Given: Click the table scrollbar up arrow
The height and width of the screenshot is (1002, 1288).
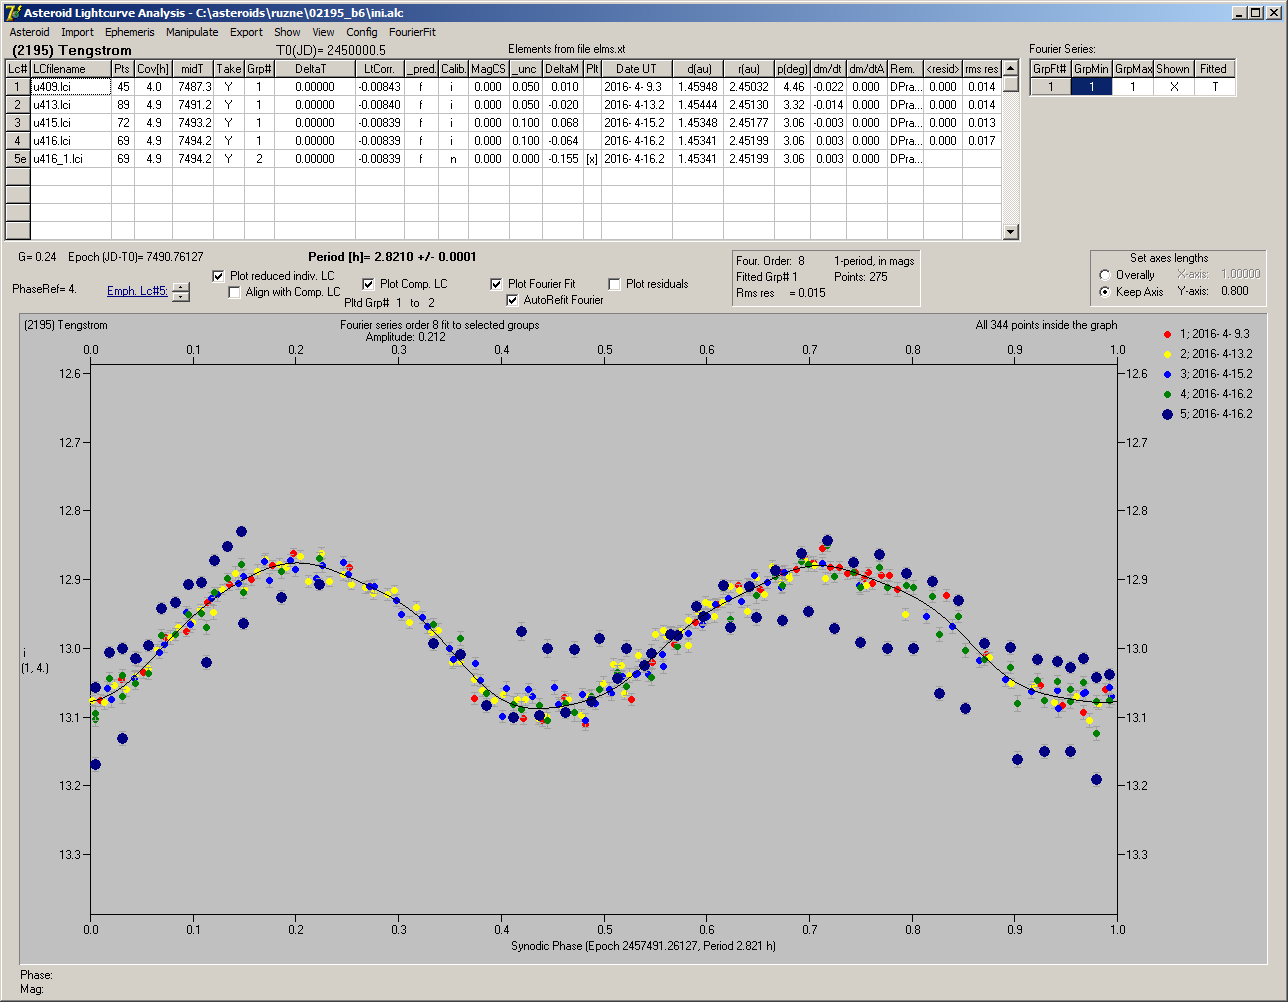Looking at the screenshot, I should tap(1011, 68).
